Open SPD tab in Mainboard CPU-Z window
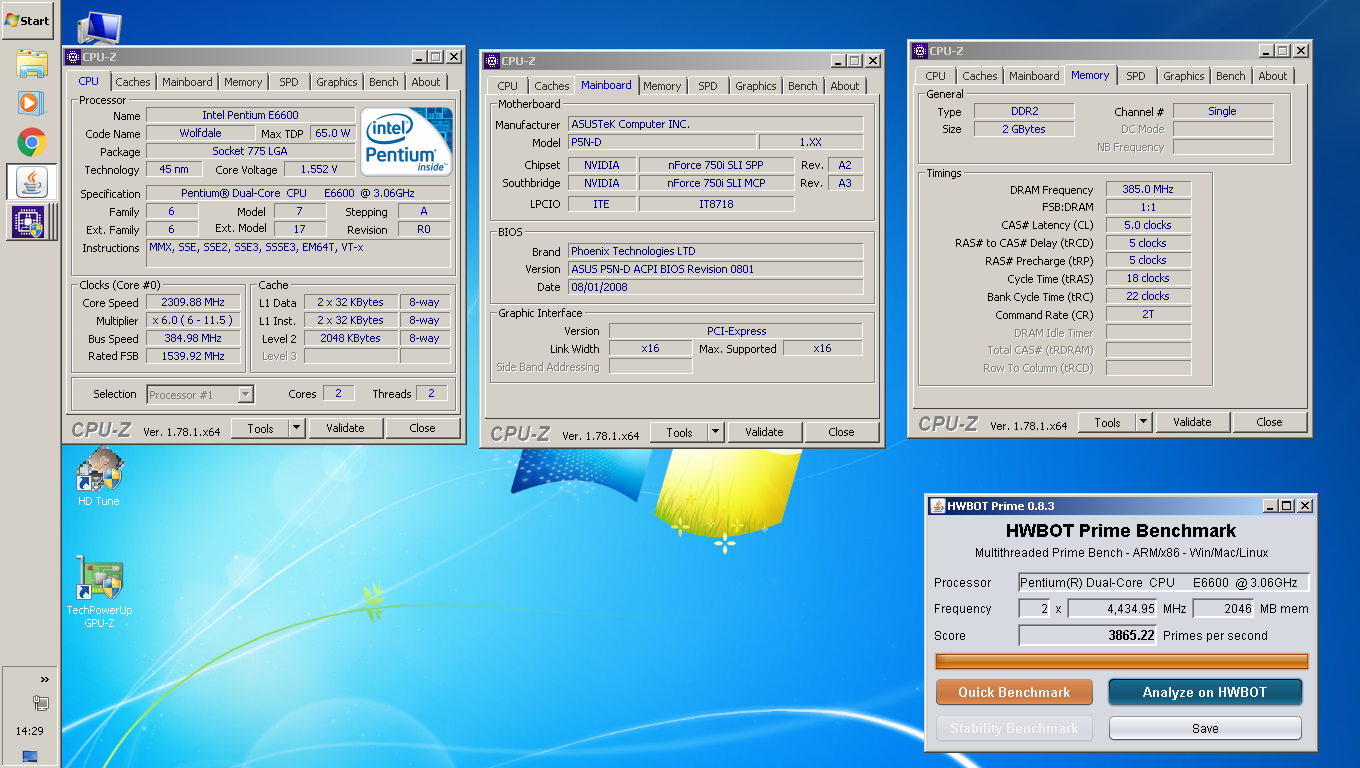1360x768 pixels. (708, 86)
